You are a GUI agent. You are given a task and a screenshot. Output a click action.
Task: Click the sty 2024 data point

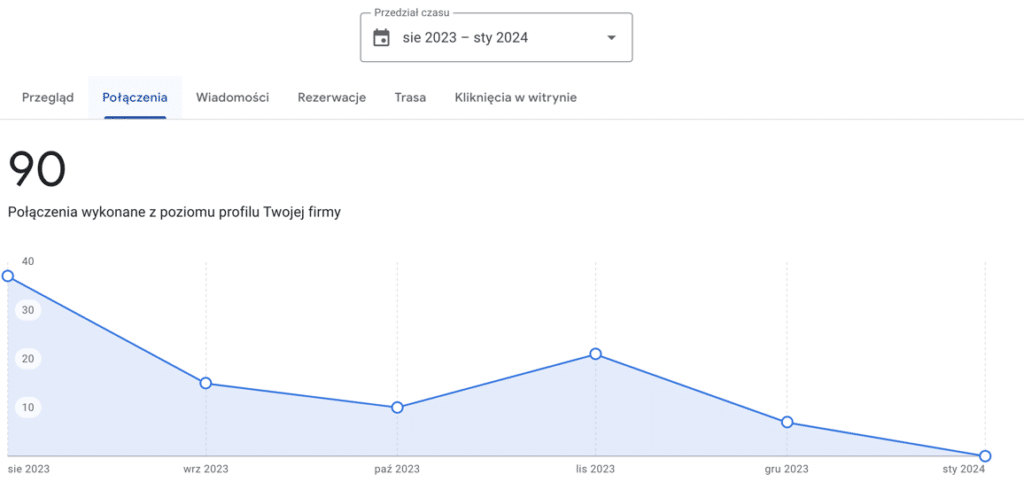tap(985, 456)
